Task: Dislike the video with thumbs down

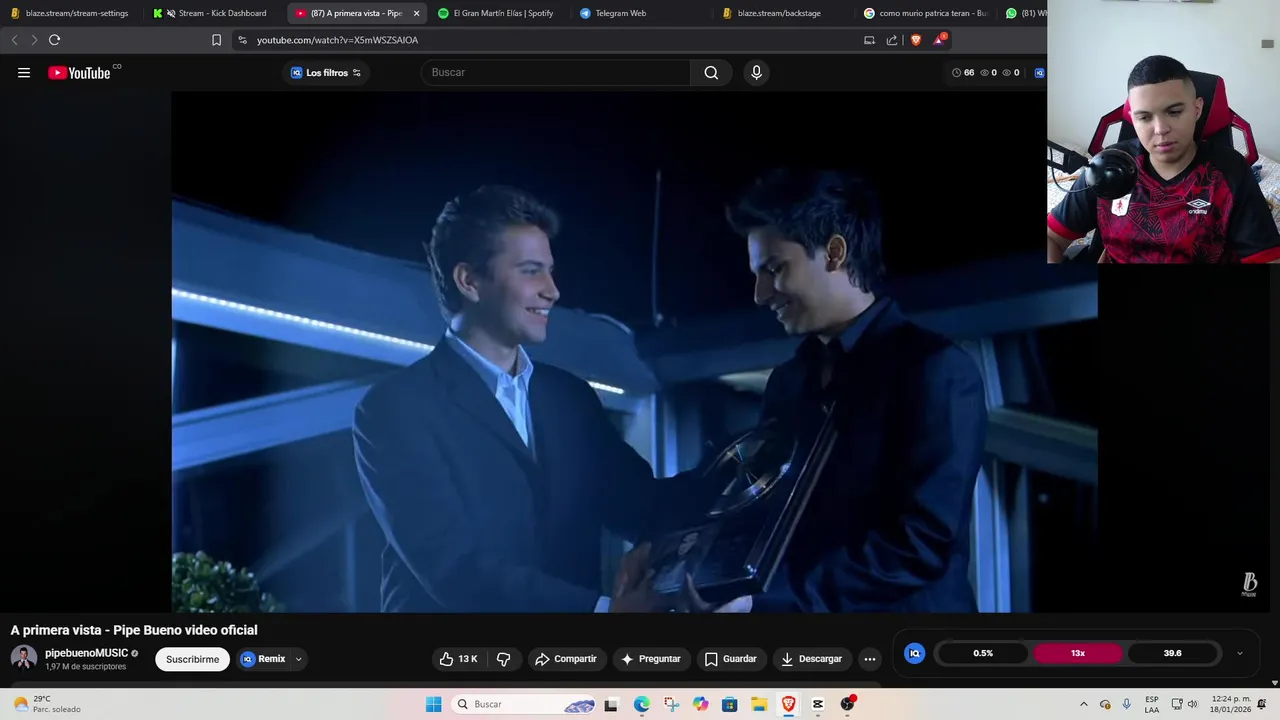Action: pos(503,659)
